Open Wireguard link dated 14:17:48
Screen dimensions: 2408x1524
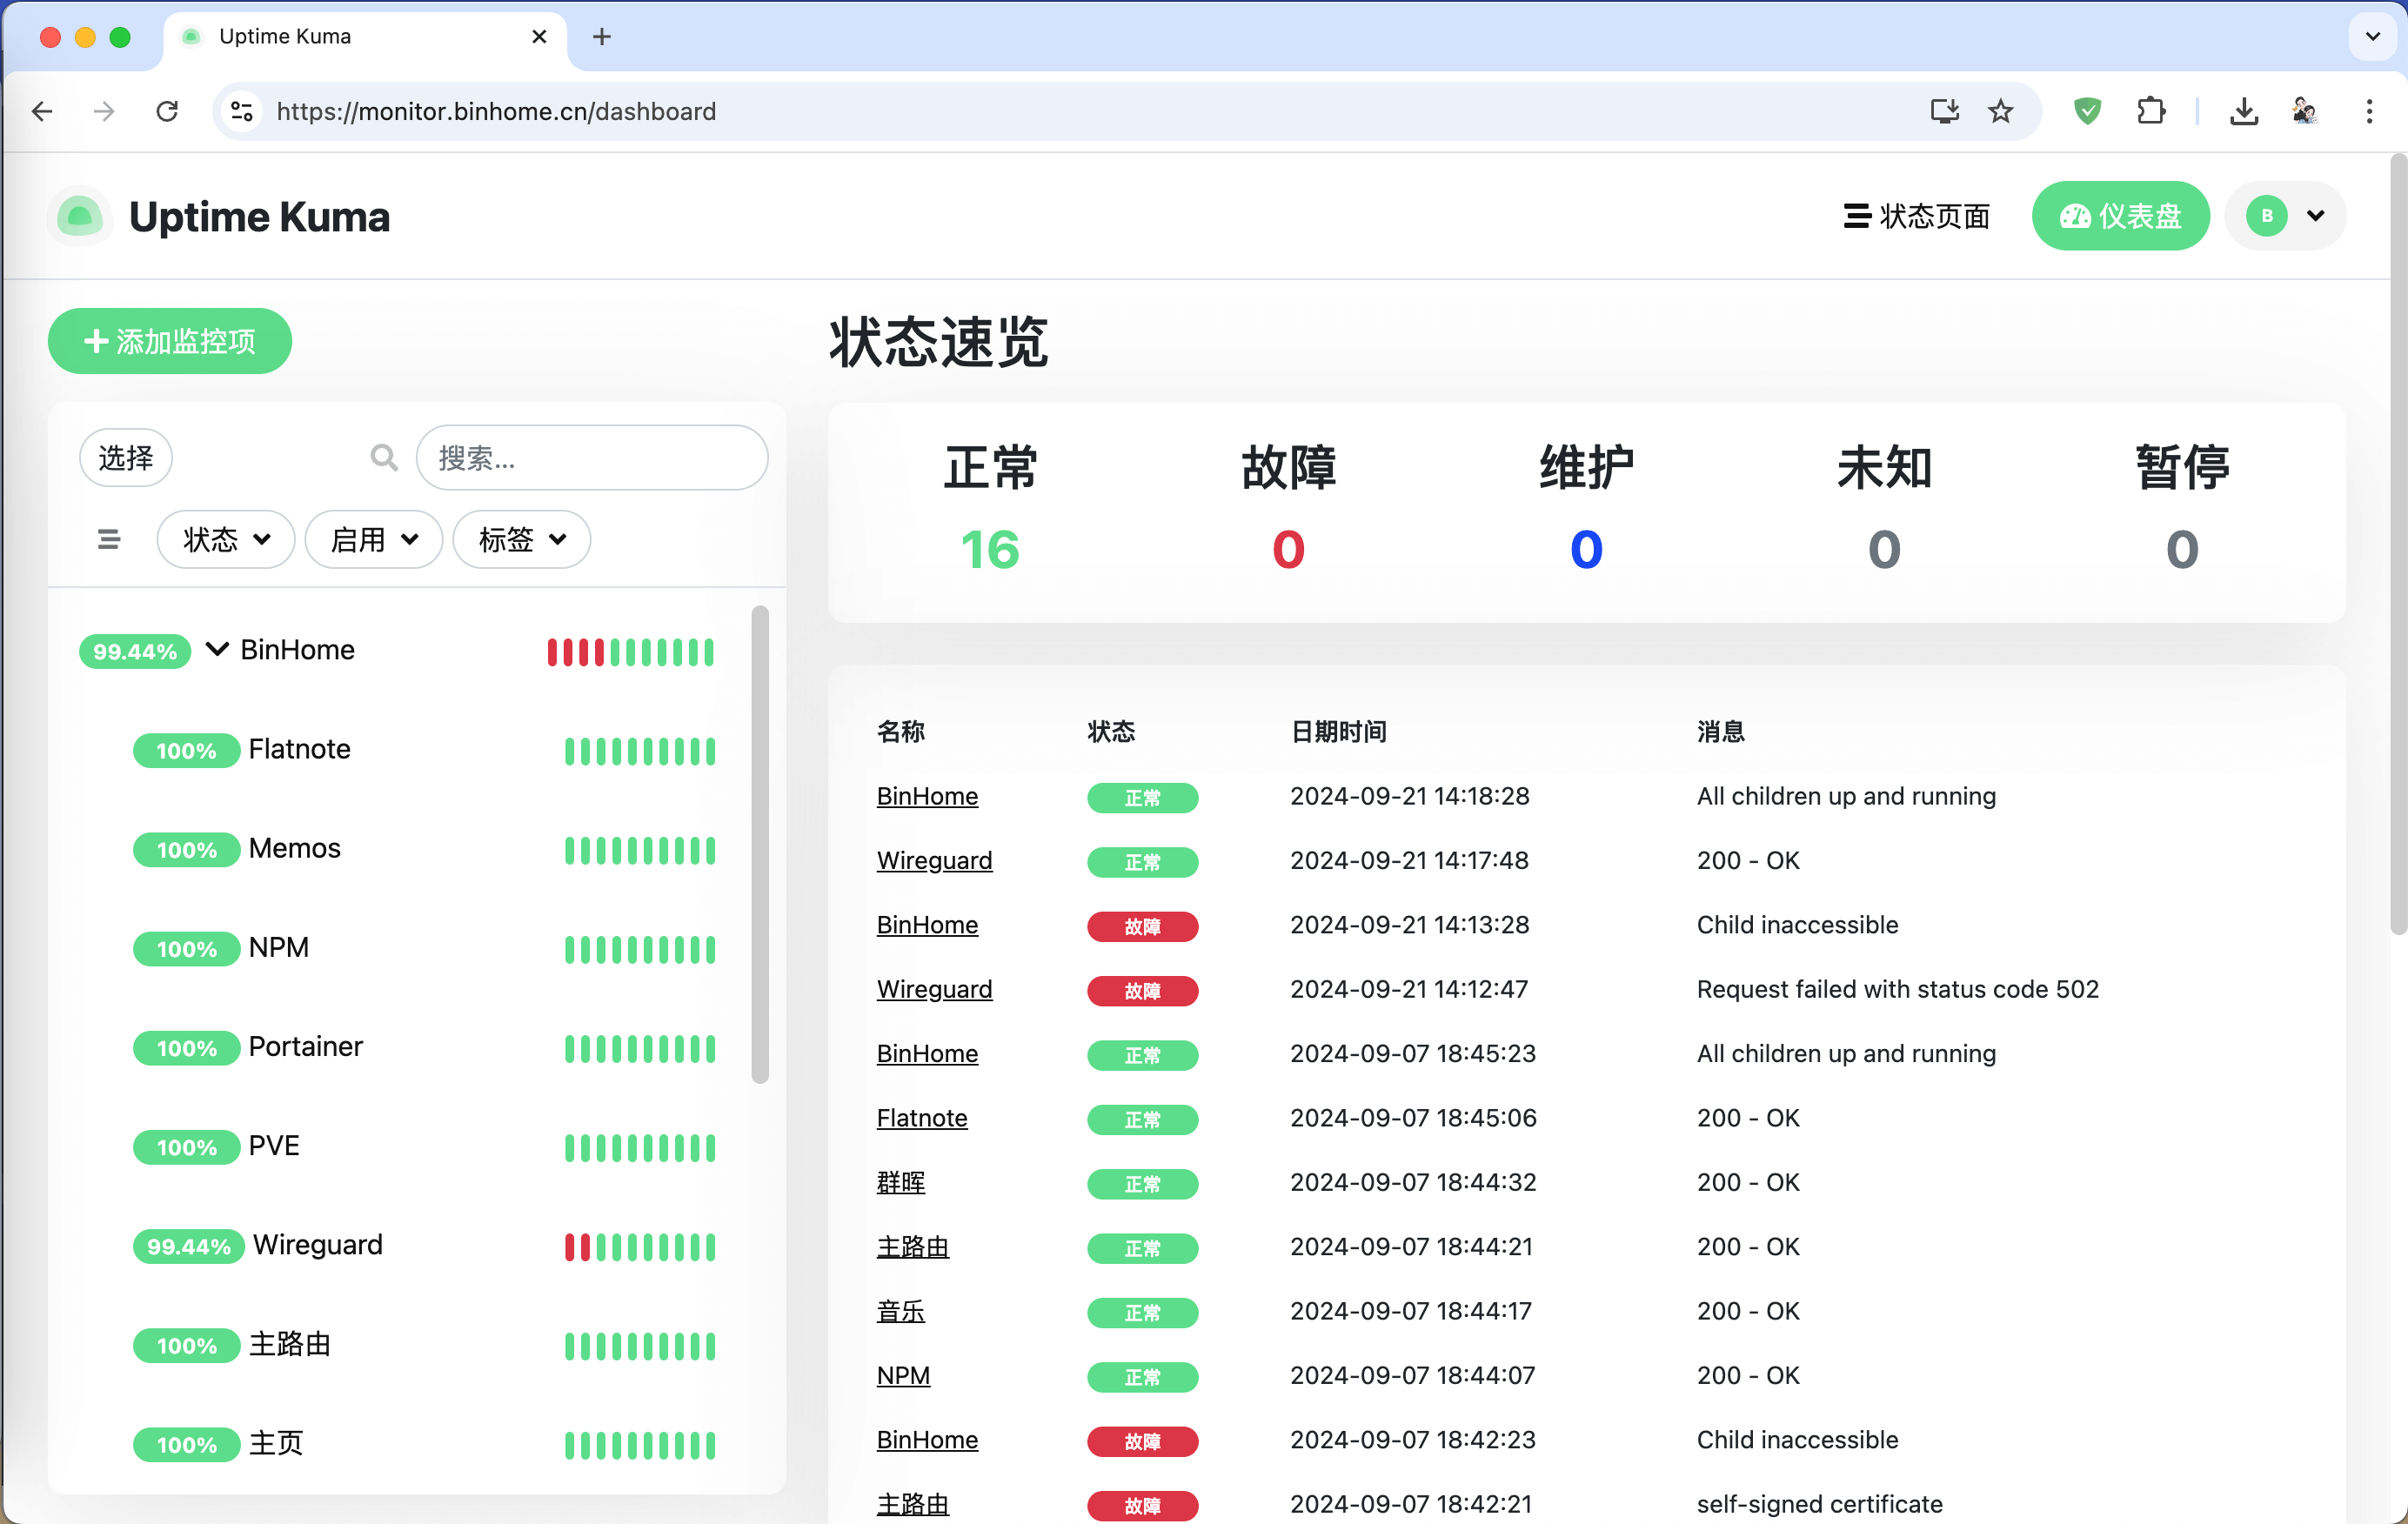click(934, 860)
